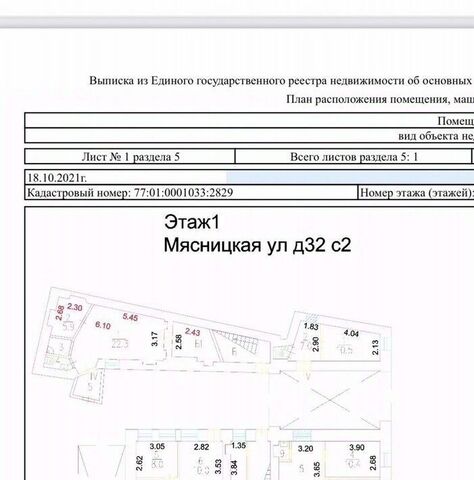Image resolution: width=474 pixels, height=480 pixels.
Task: Click dimension 3.17 on floor plan
Action: tap(154, 339)
